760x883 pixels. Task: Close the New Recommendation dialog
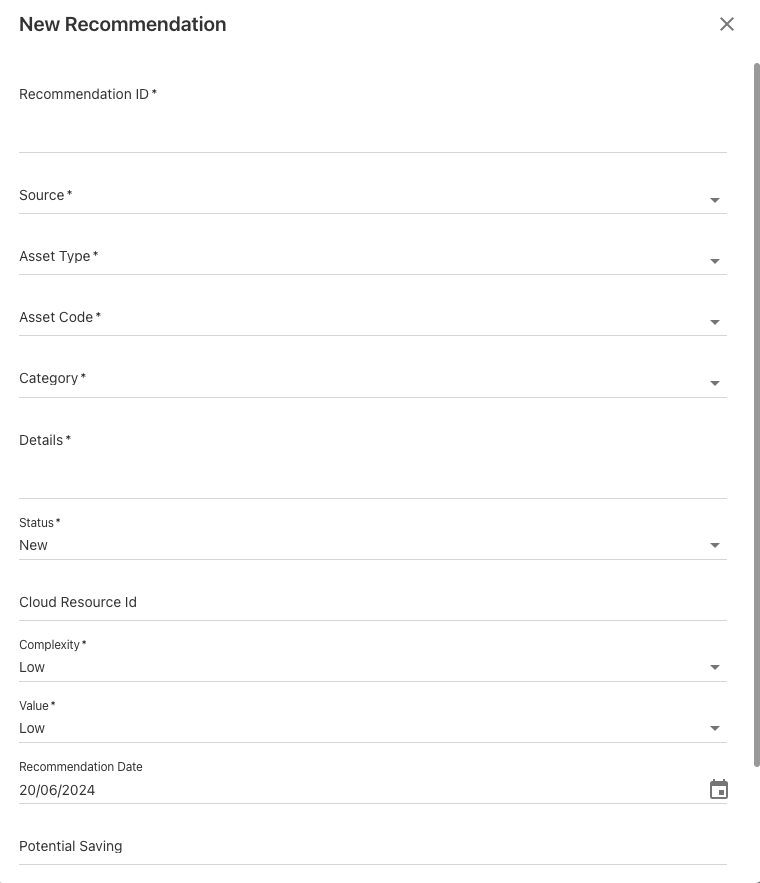727,24
